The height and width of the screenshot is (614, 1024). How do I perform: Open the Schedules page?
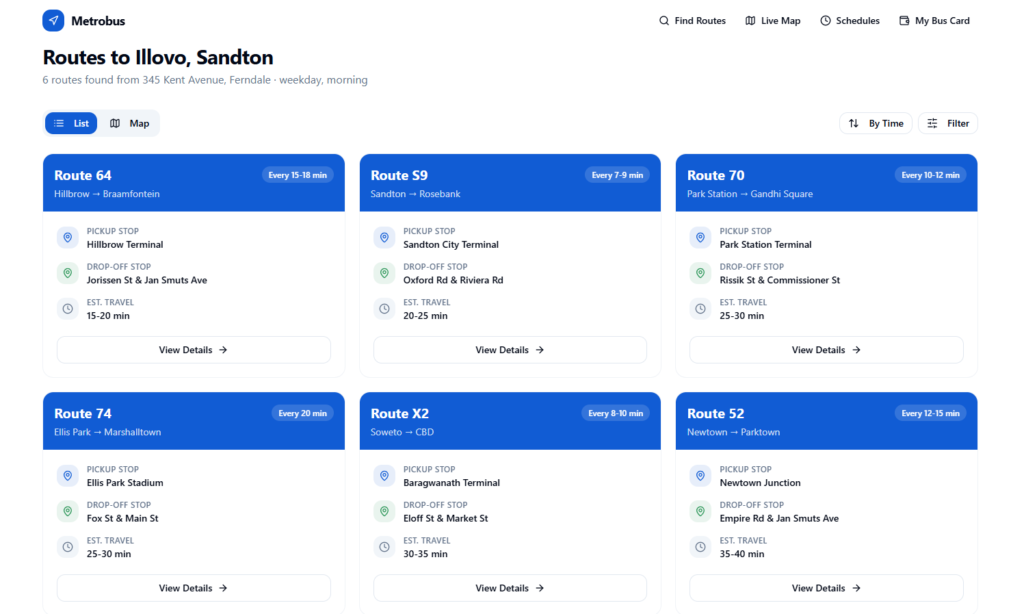(850, 20)
